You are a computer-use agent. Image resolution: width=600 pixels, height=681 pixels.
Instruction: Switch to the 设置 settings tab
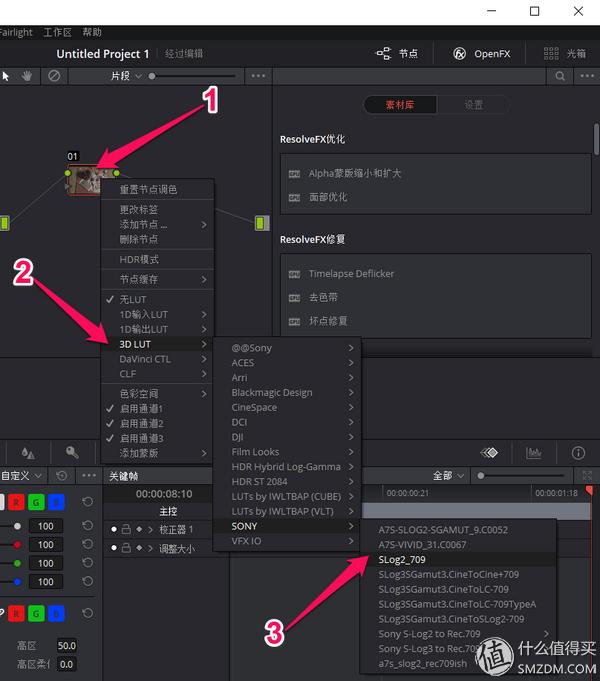click(x=473, y=105)
